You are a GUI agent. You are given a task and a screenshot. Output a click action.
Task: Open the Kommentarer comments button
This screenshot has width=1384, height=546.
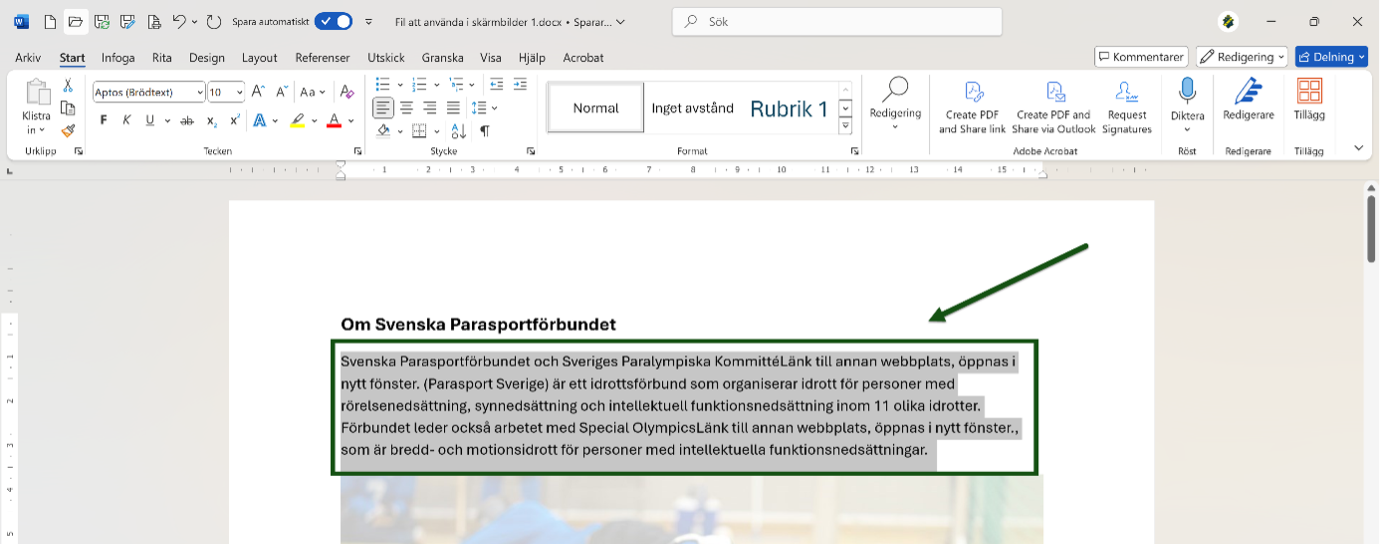pyautogui.click(x=1141, y=57)
